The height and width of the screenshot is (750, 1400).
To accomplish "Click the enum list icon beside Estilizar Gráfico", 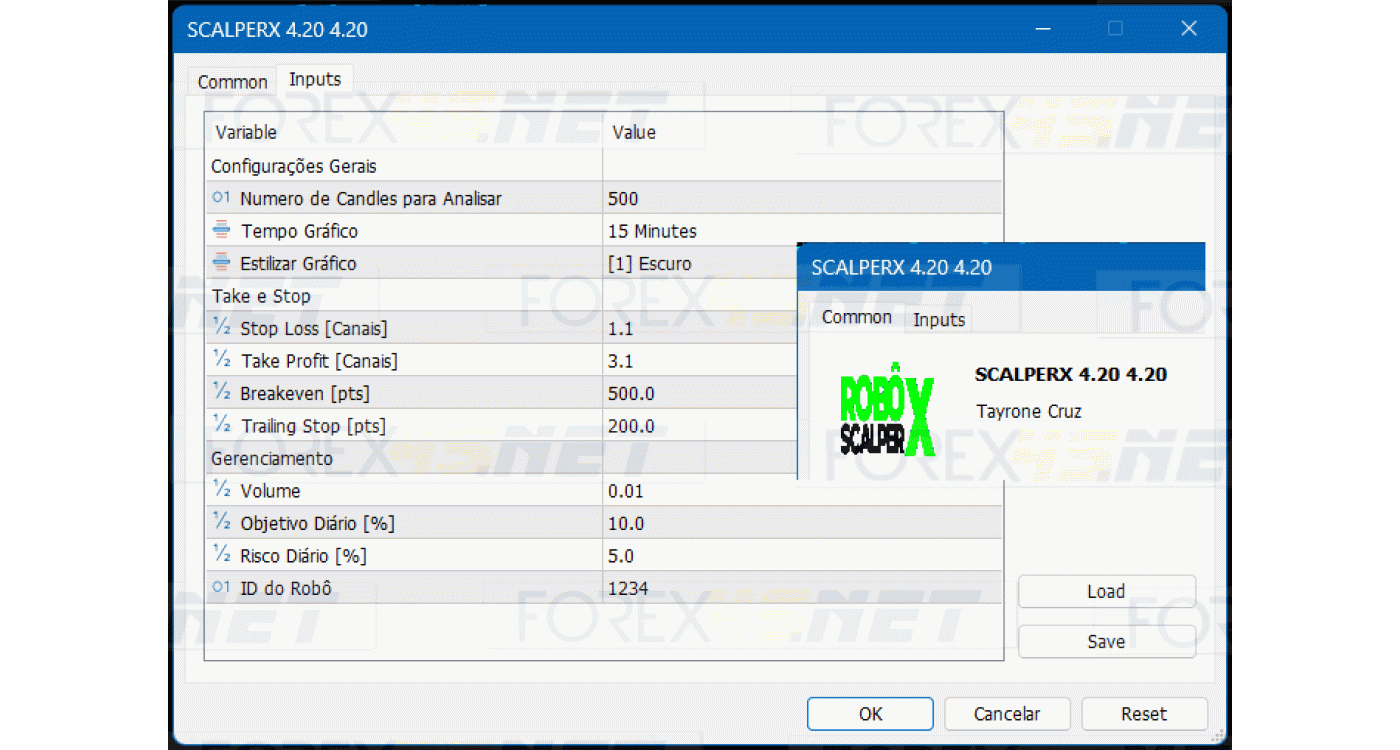I will click(x=220, y=263).
